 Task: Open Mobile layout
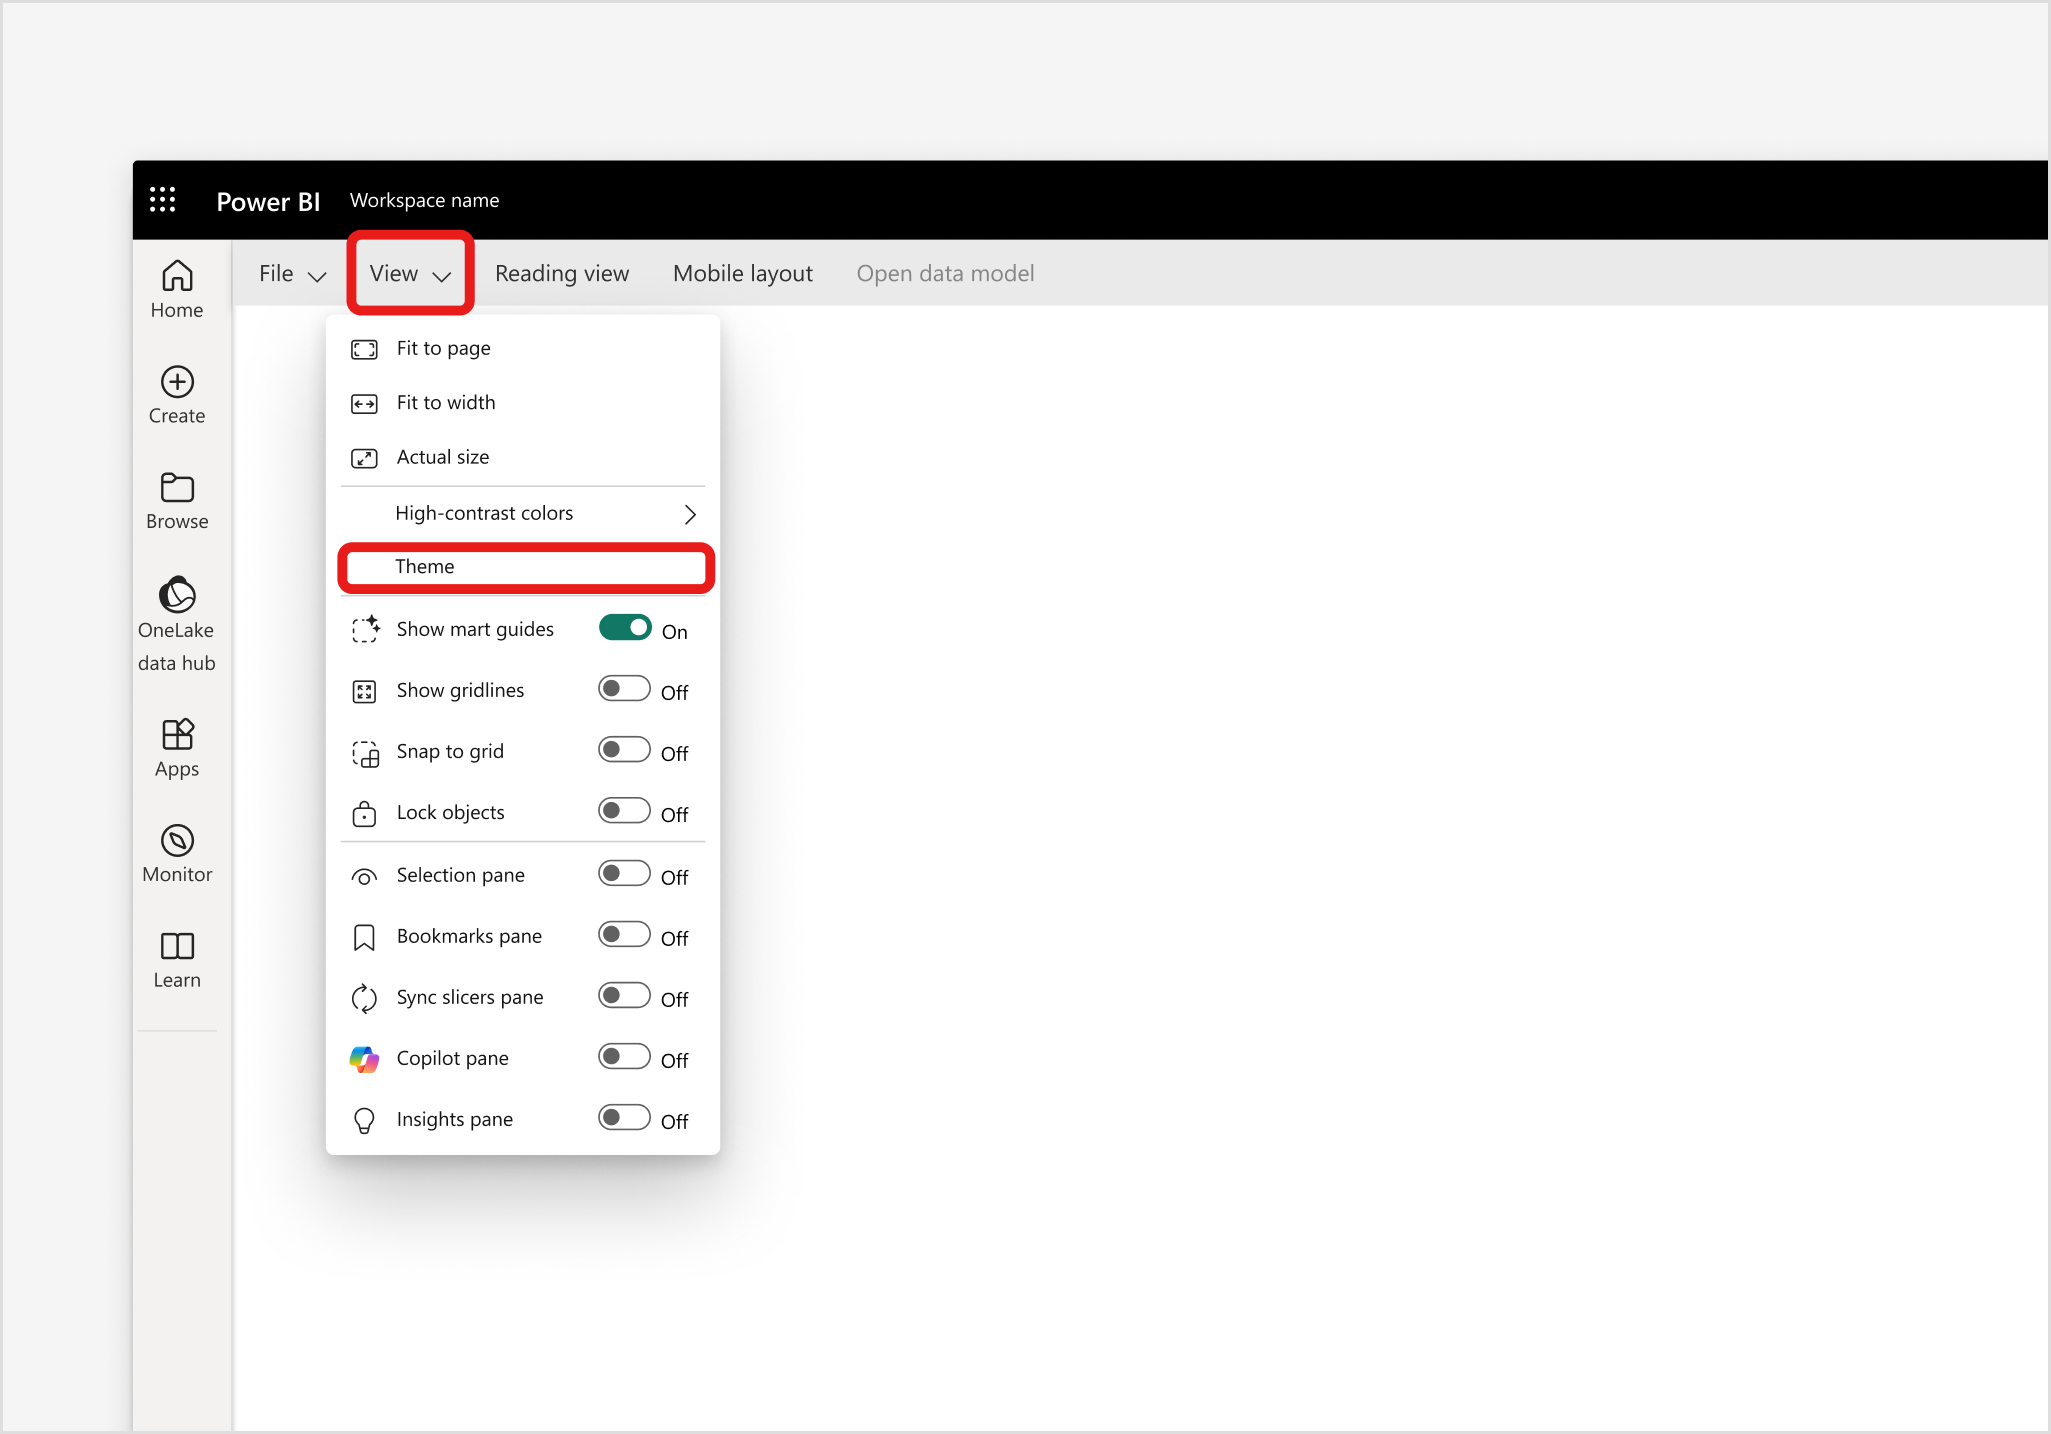coord(742,274)
